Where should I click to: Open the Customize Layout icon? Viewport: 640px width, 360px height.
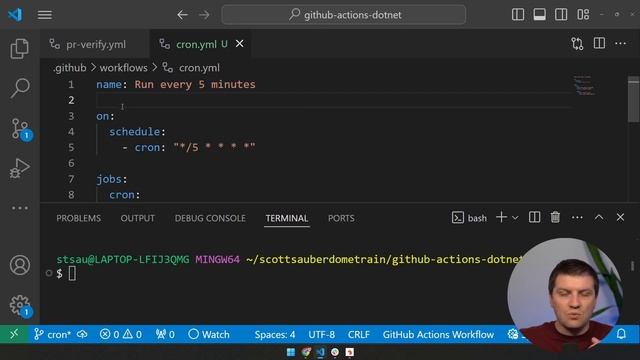[x=583, y=15]
